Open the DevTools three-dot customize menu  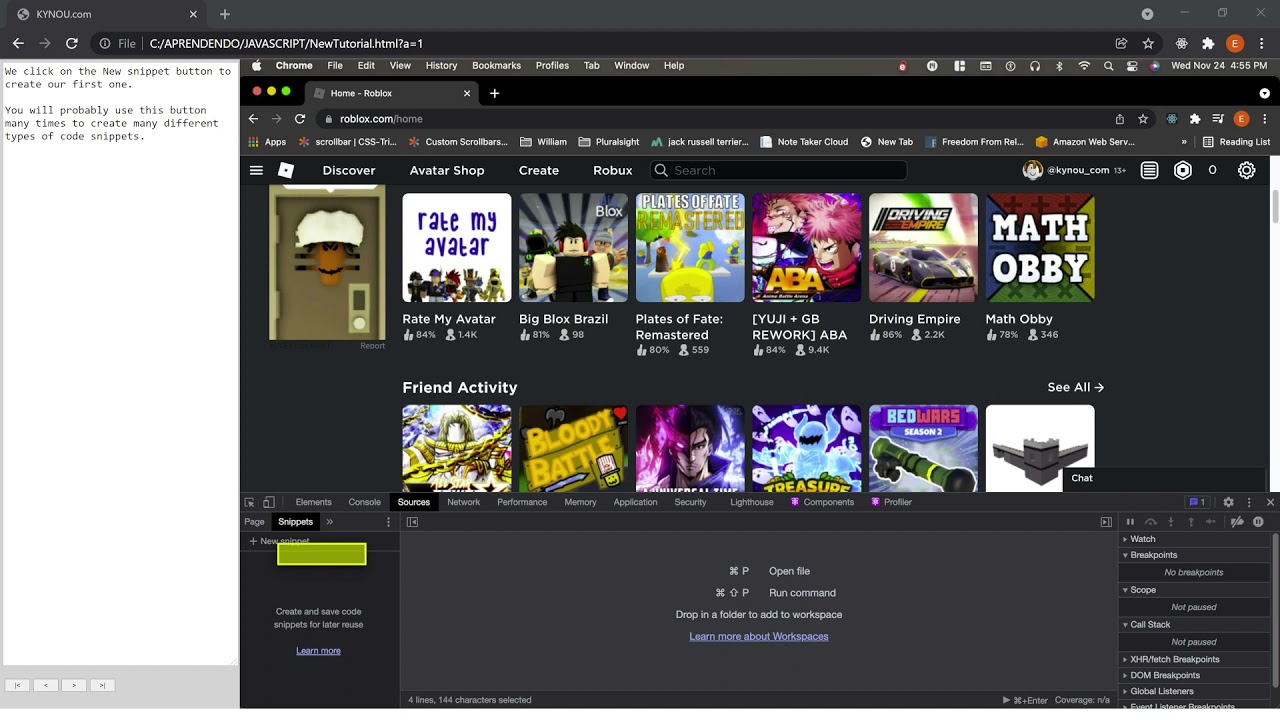(x=1249, y=502)
